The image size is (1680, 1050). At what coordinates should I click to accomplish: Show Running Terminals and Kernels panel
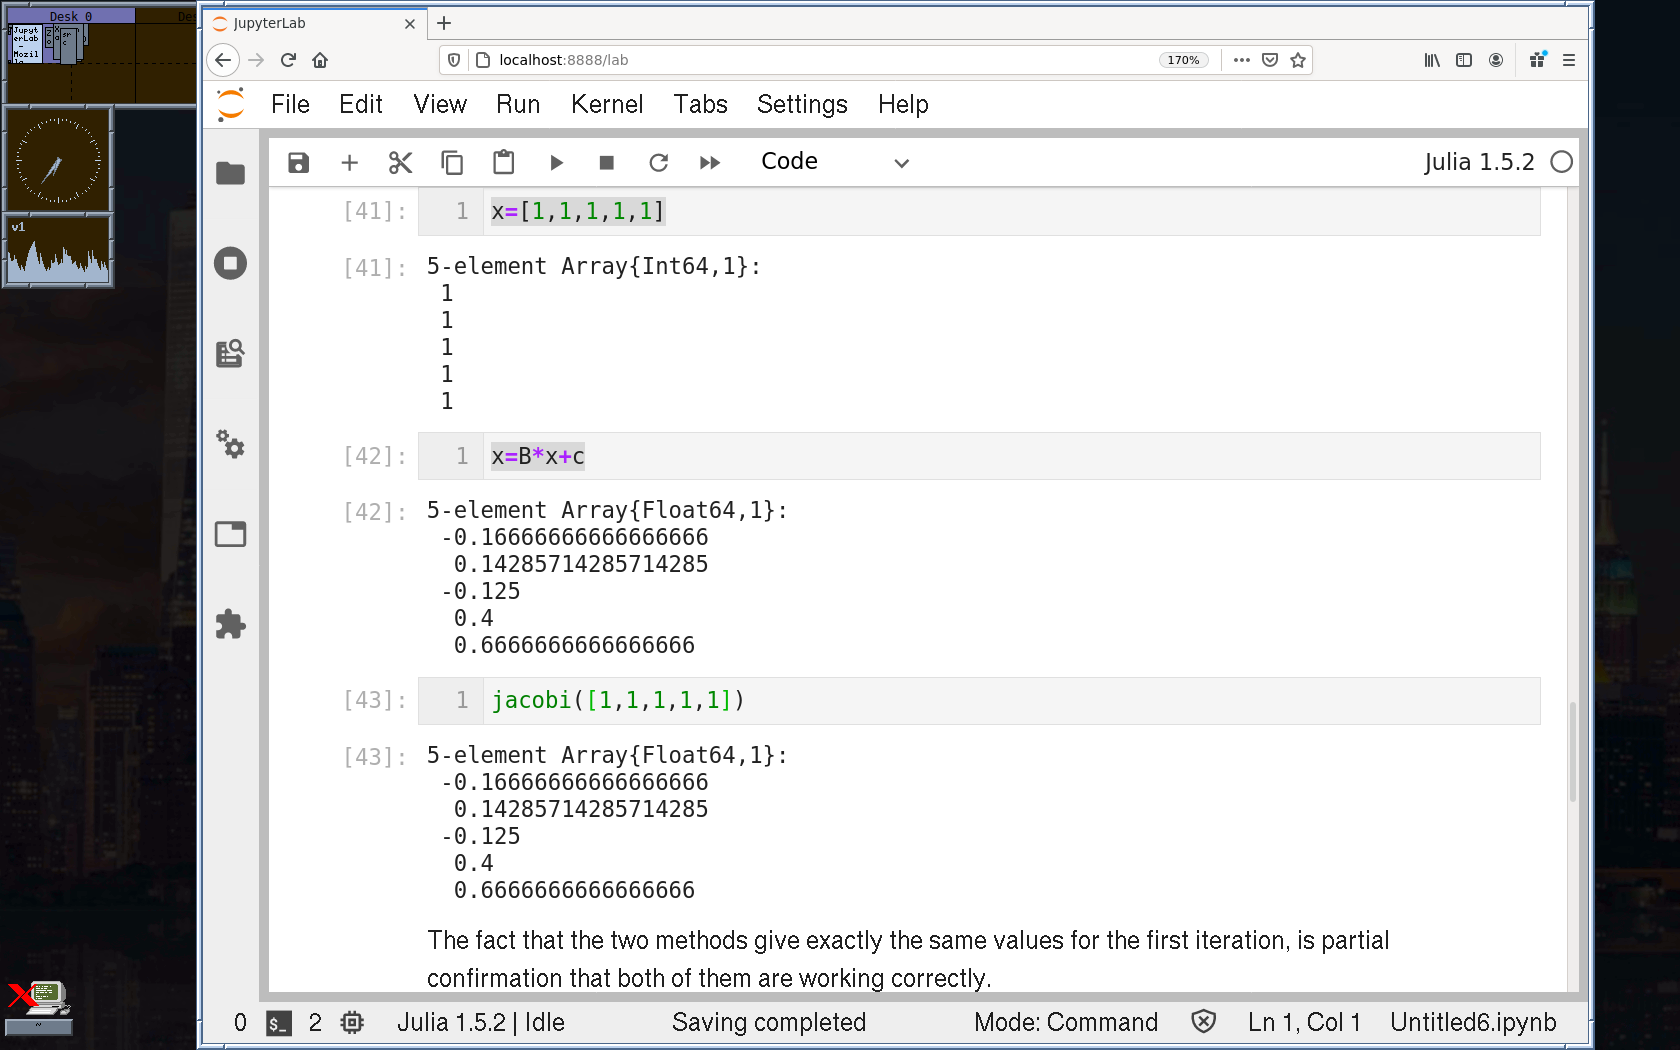coord(230,264)
